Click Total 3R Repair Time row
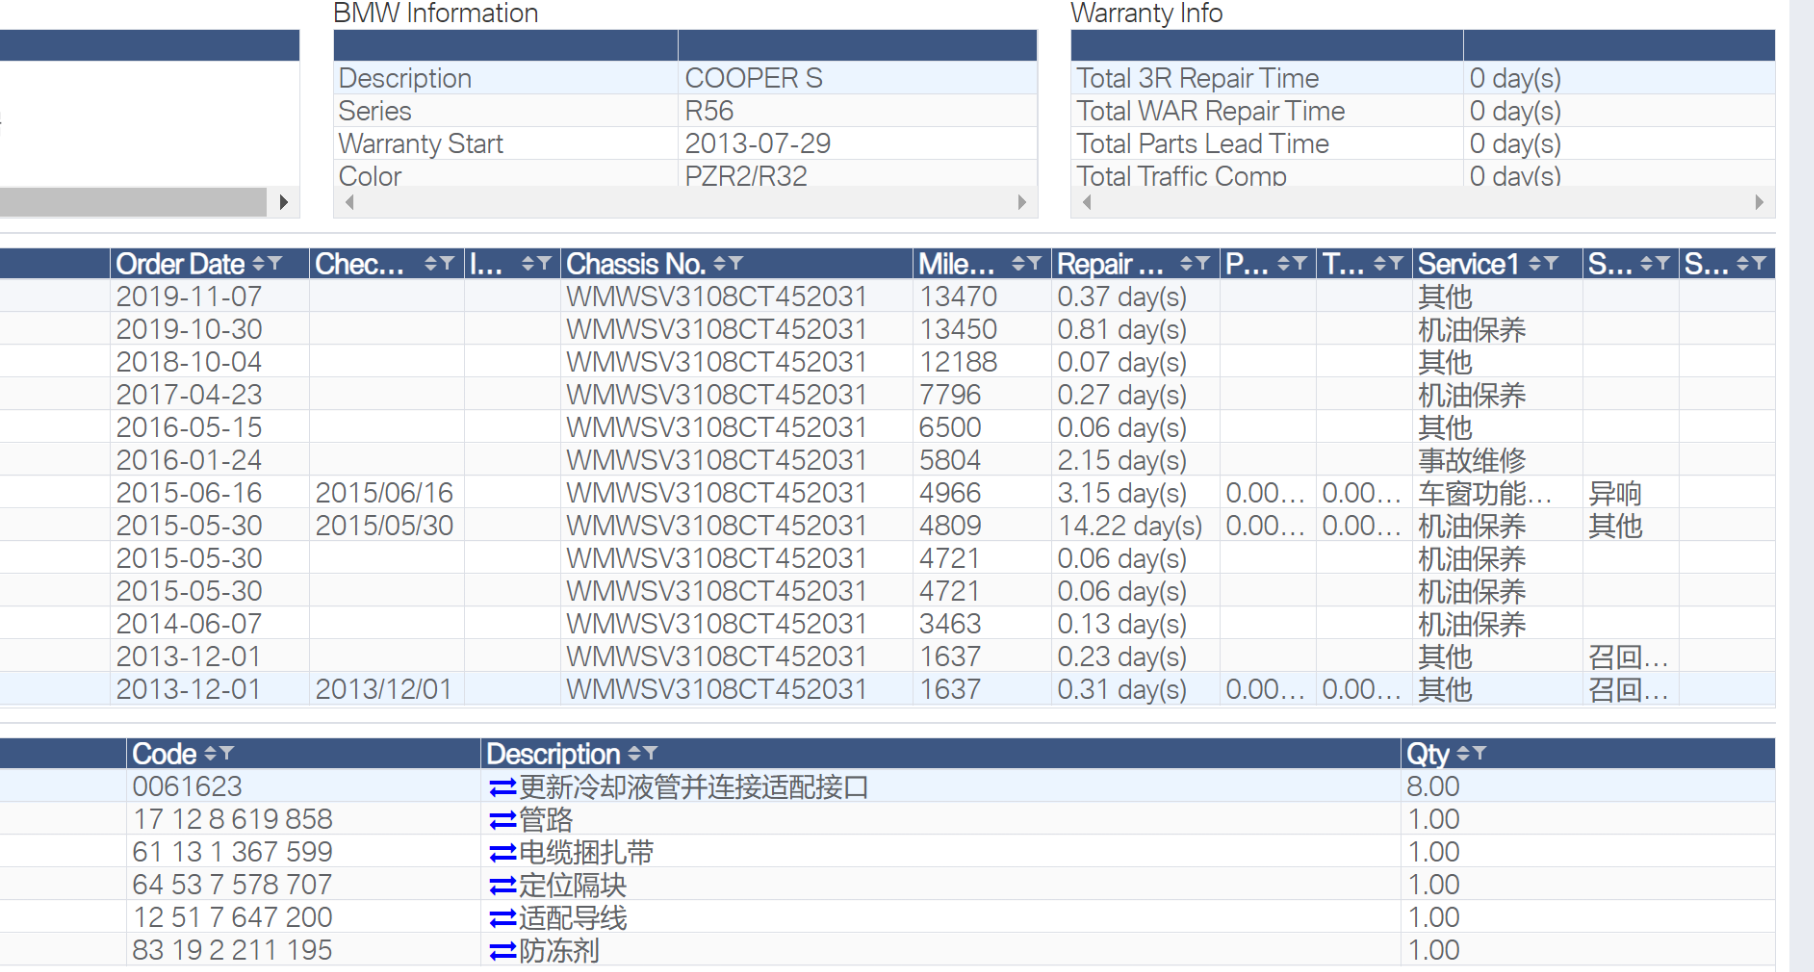 (x=1422, y=79)
